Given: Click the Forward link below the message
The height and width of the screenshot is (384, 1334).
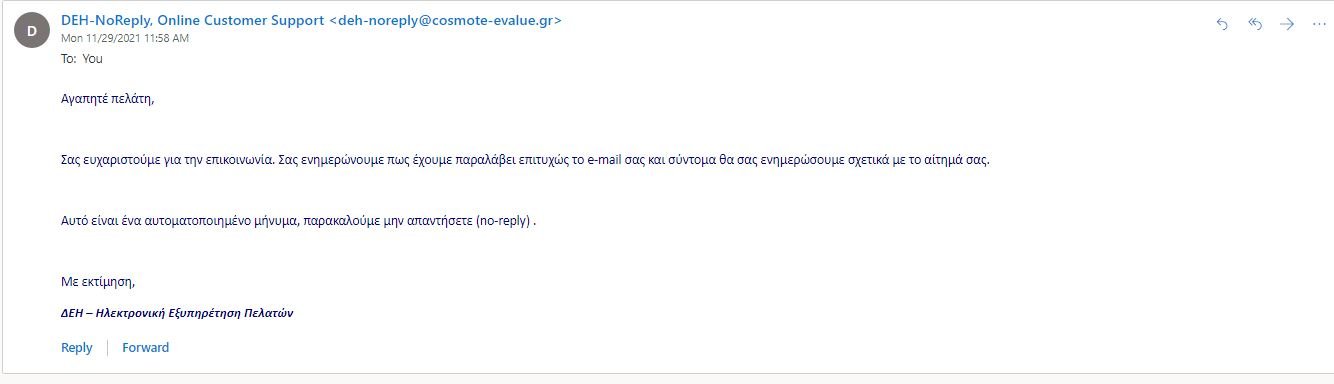Looking at the screenshot, I should [146, 348].
